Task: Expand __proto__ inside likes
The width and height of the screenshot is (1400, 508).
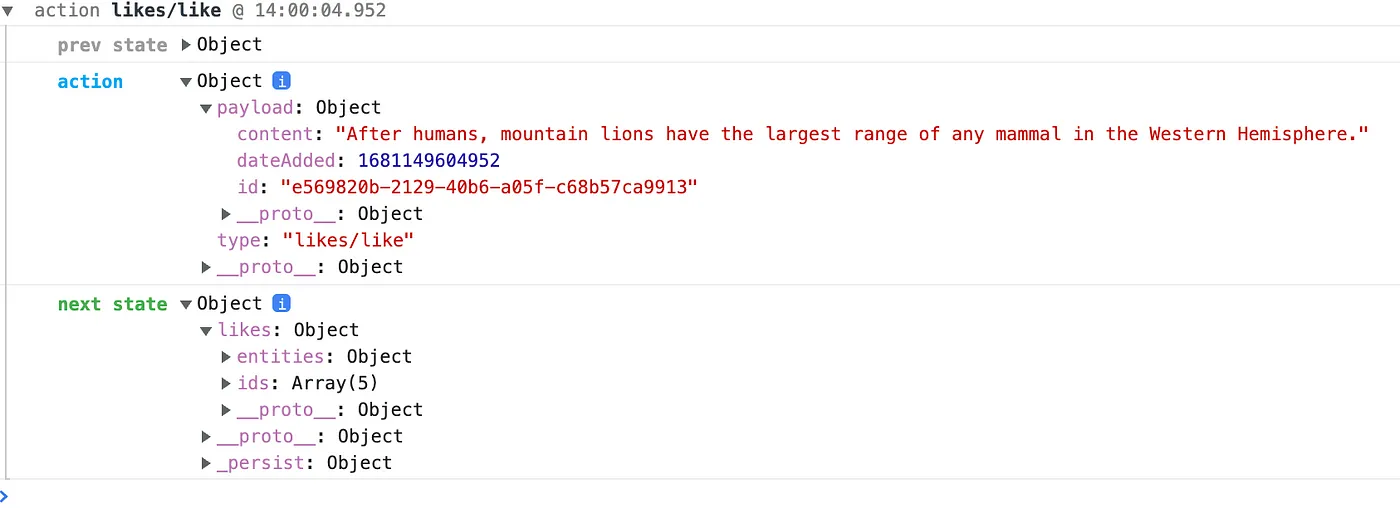Action: pos(226,410)
